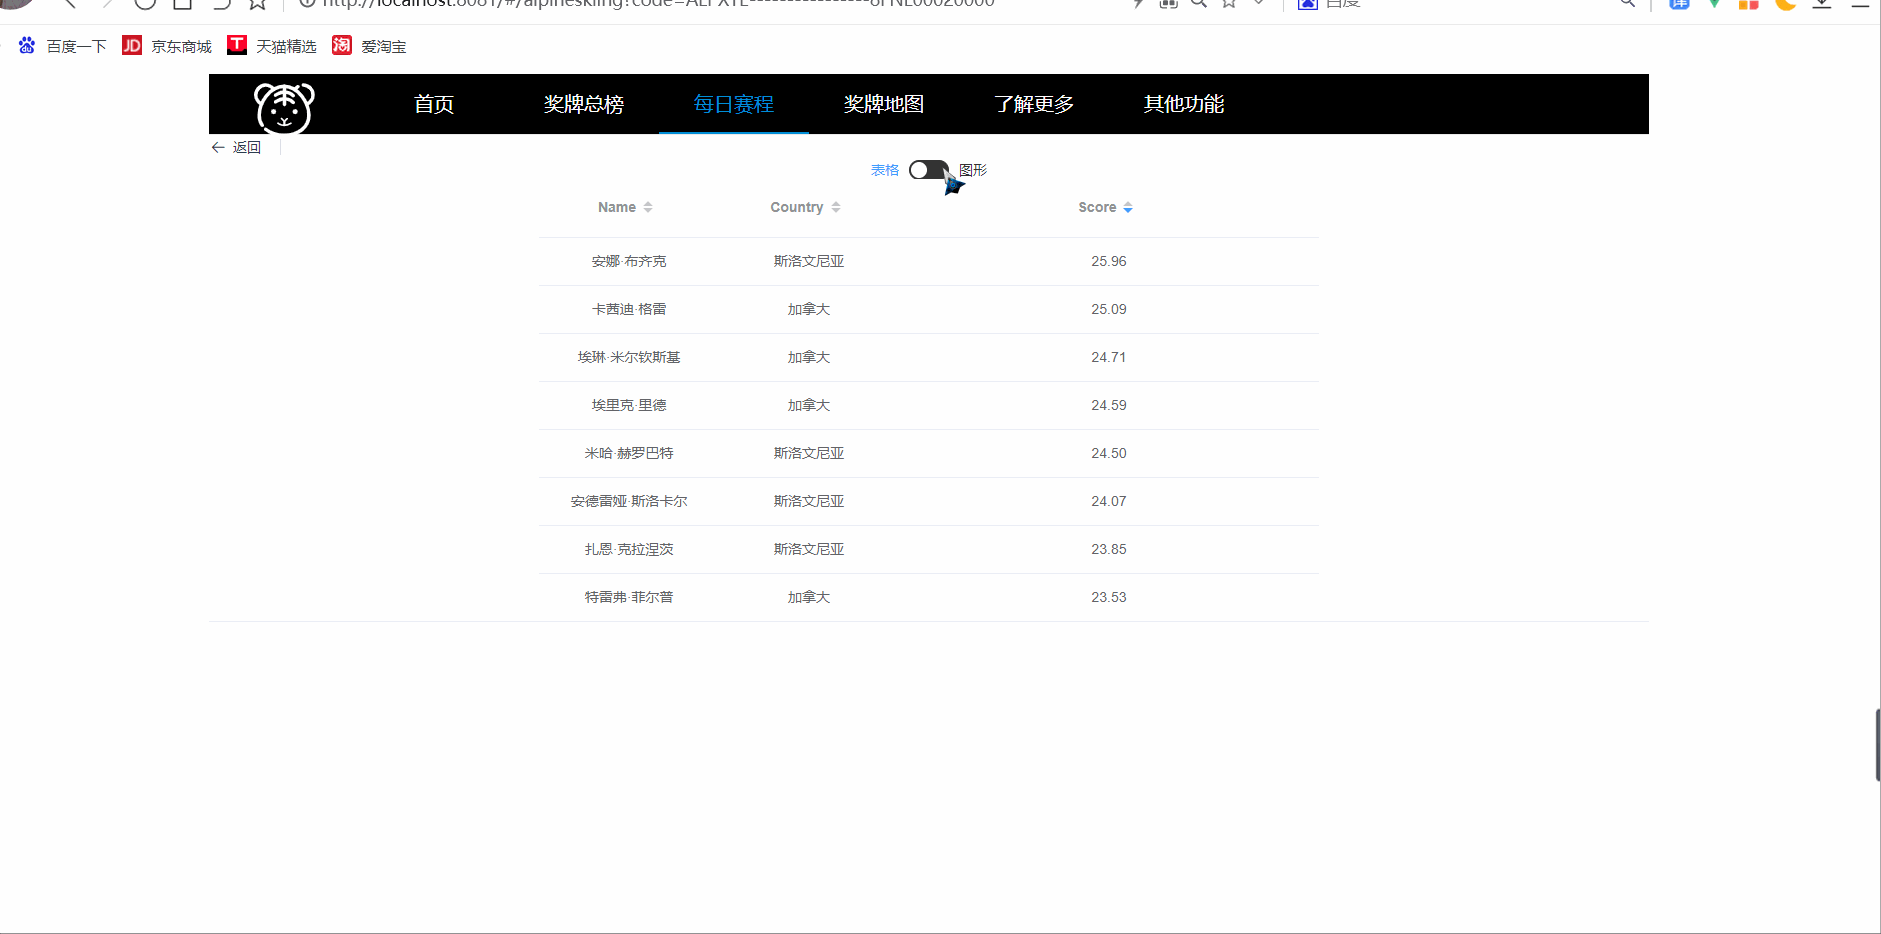Toggle the switch to show 图形 chart view
Image resolution: width=1881 pixels, height=934 pixels.
coord(928,170)
